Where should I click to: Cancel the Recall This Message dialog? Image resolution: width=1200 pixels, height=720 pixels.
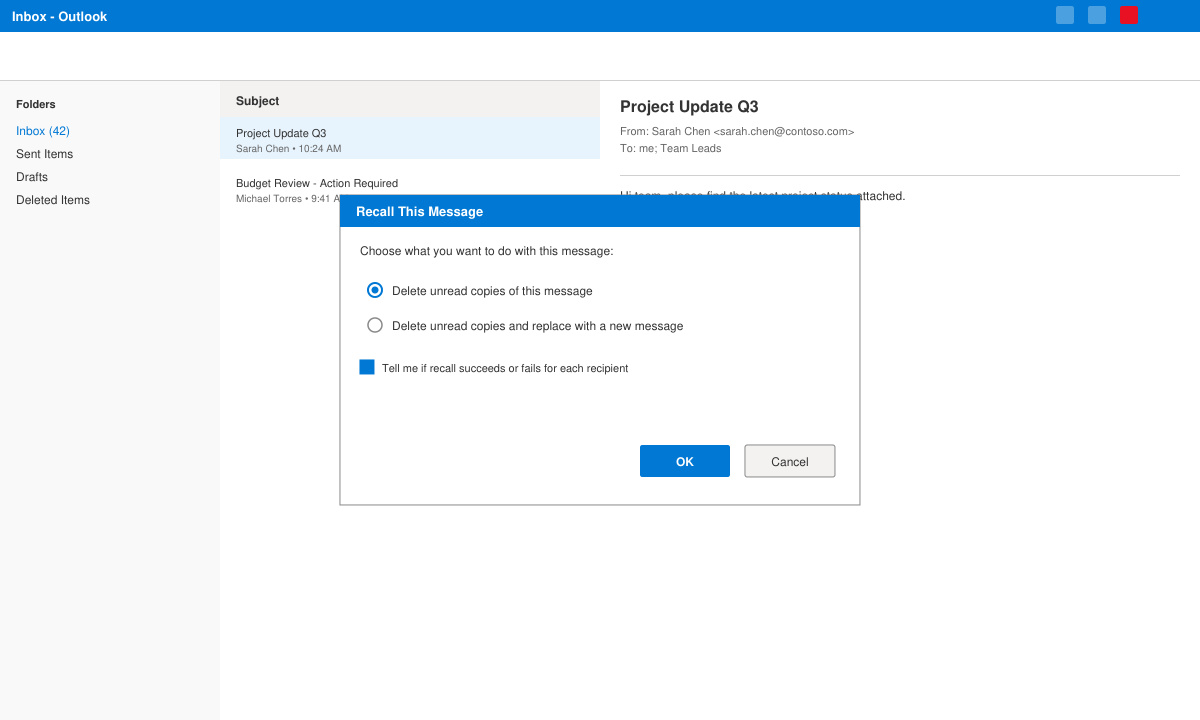tap(790, 461)
